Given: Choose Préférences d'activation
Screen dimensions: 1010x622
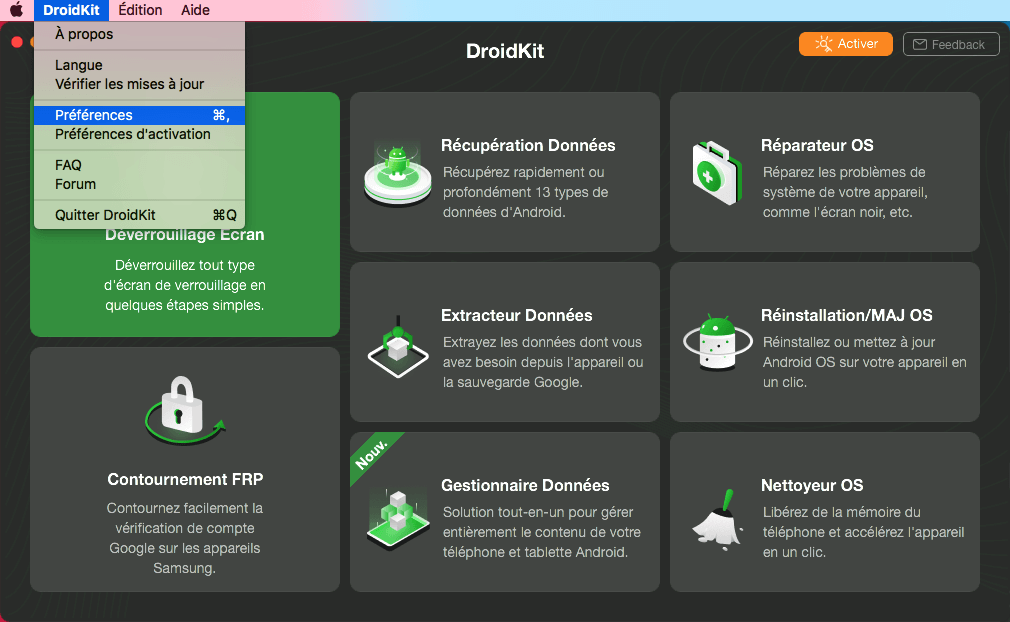Looking at the screenshot, I should click(x=139, y=134).
